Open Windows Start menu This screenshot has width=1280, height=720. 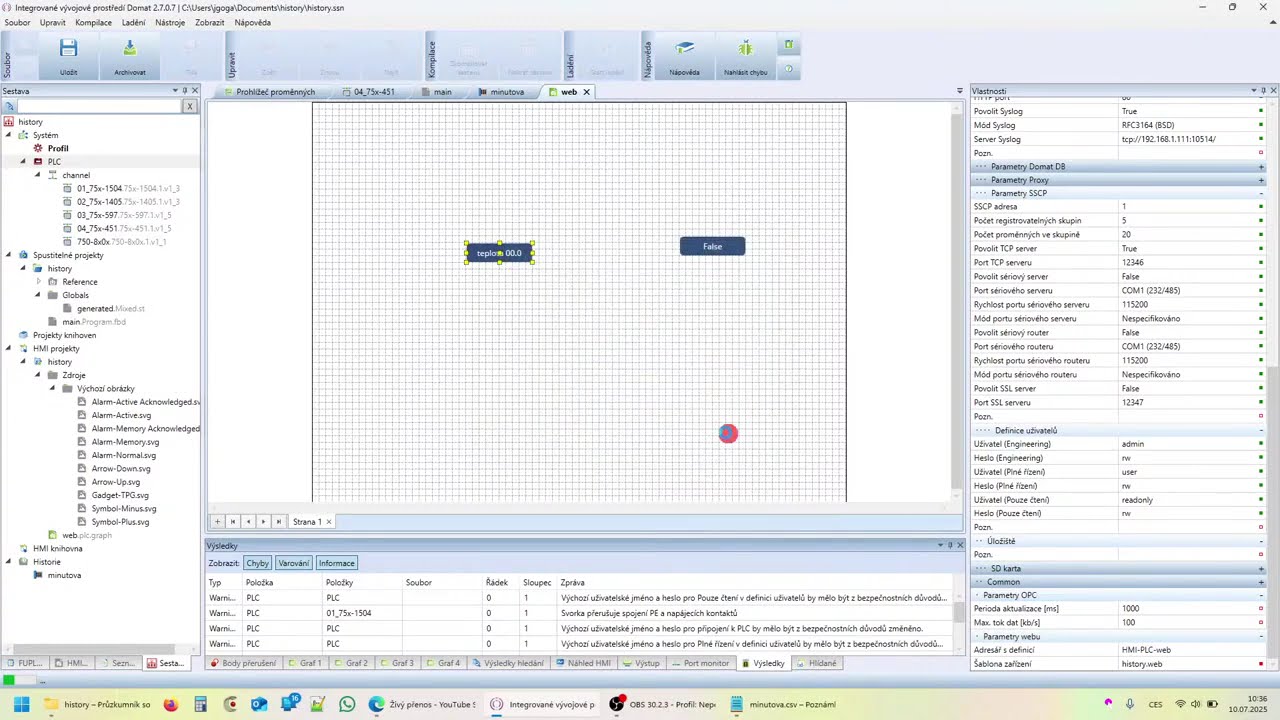(21, 704)
